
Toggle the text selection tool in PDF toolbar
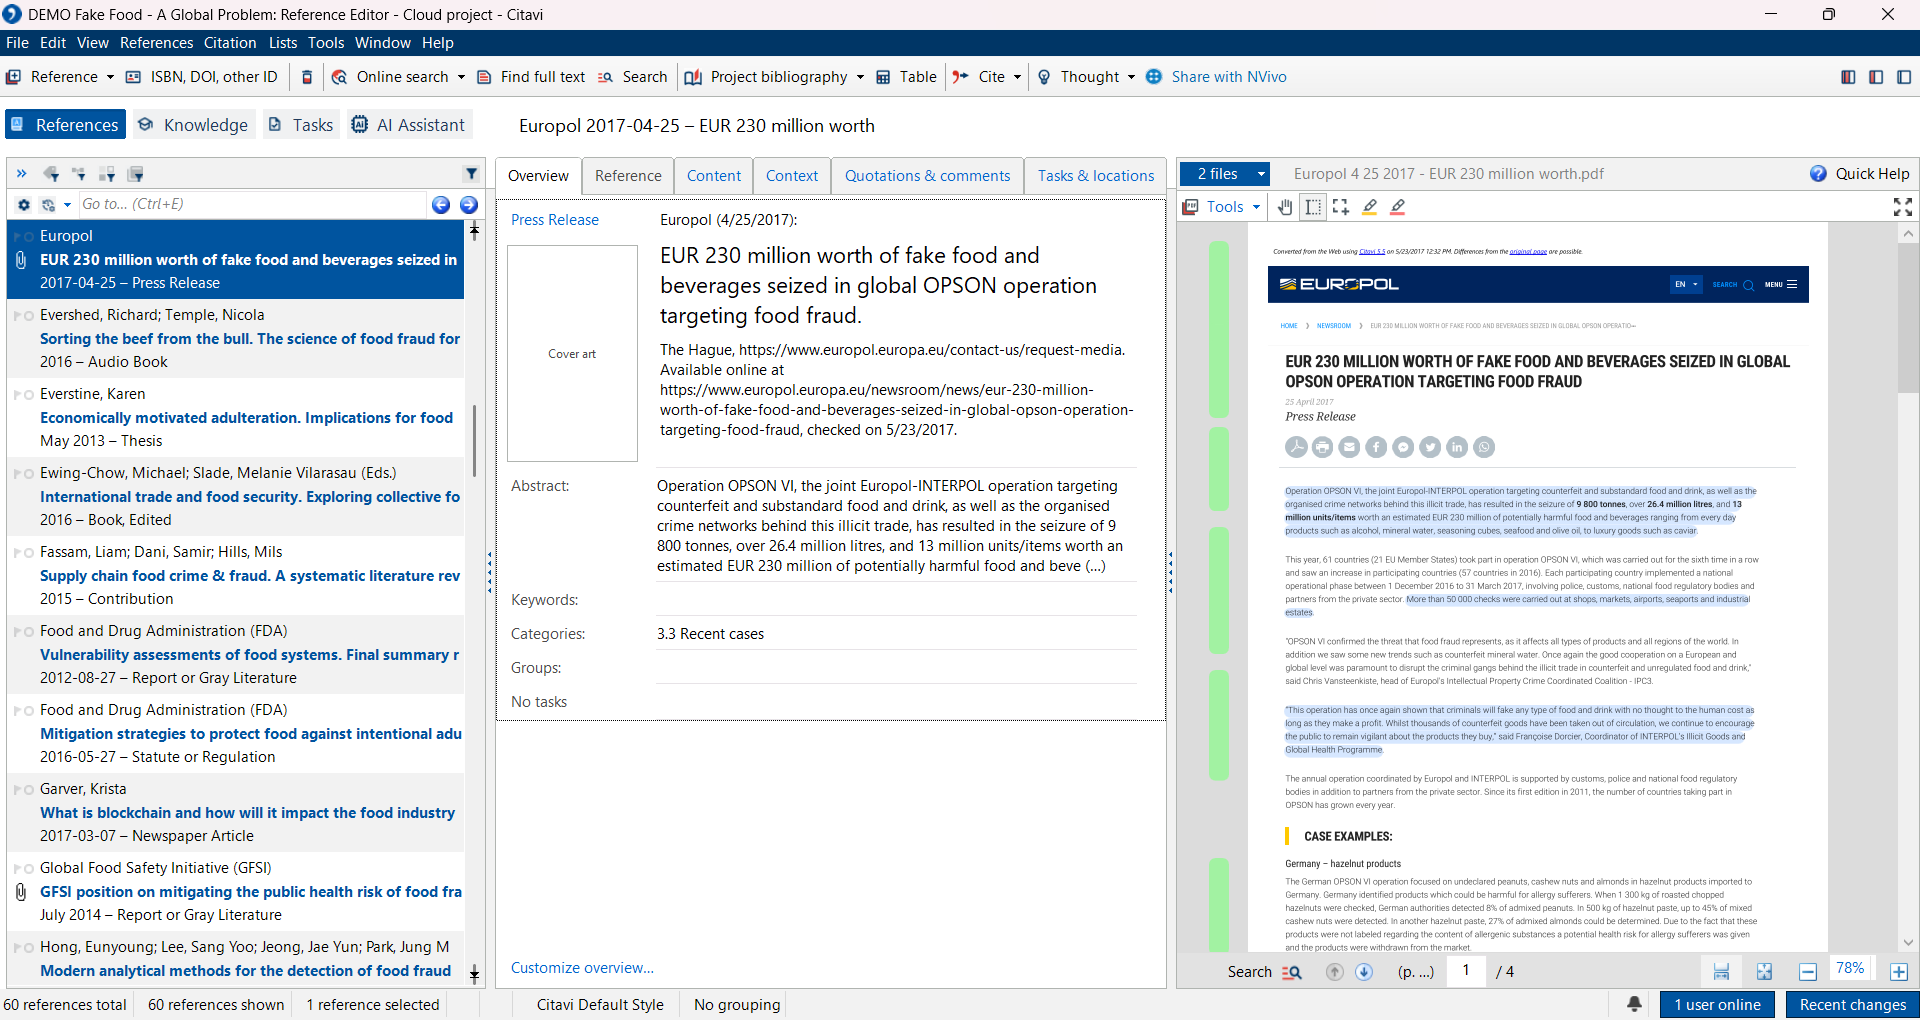tap(1313, 207)
